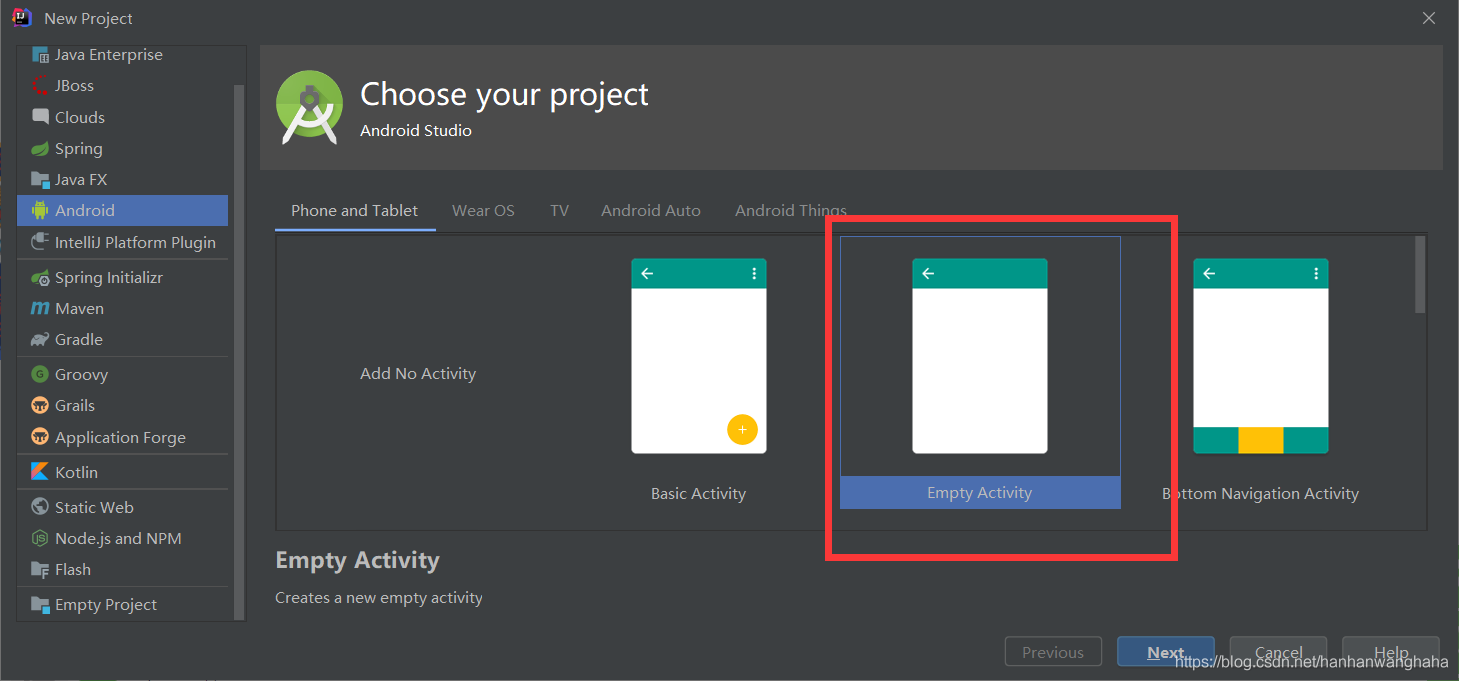Click the 'Bottom Navigation Activity' caption
Image resolution: width=1459 pixels, height=681 pixels.
click(1261, 494)
